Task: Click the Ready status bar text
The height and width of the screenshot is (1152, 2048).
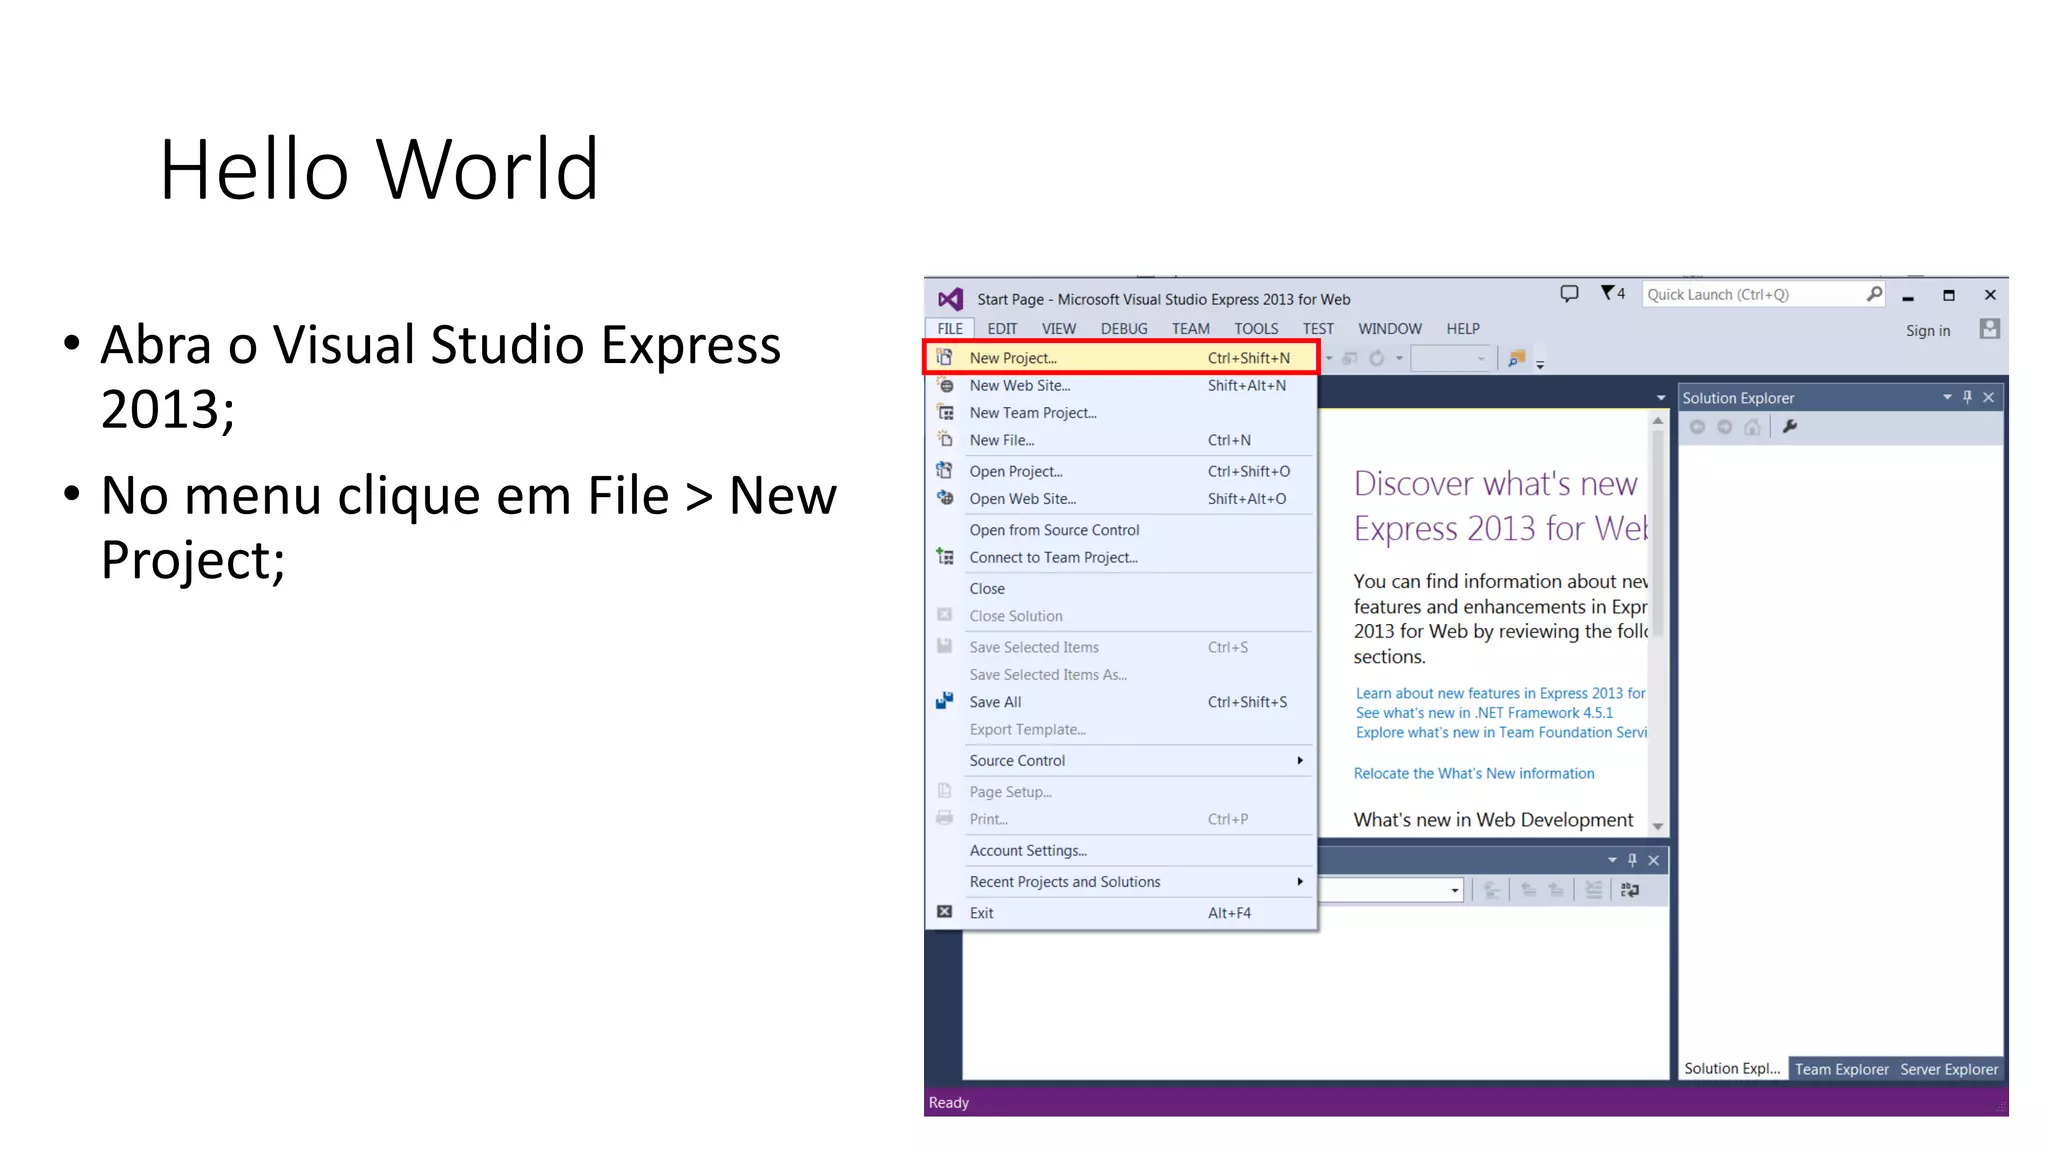Action: coord(949,1102)
